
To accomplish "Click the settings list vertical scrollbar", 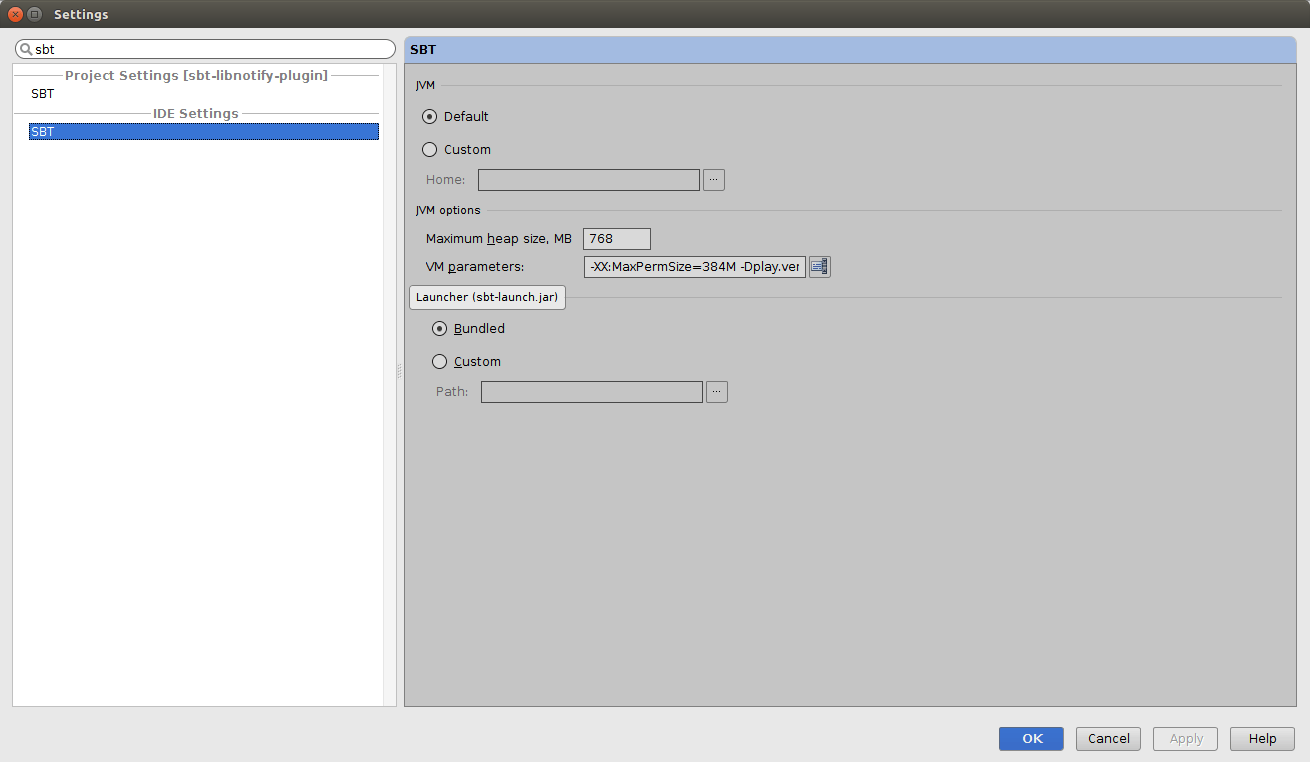I will [x=390, y=385].
